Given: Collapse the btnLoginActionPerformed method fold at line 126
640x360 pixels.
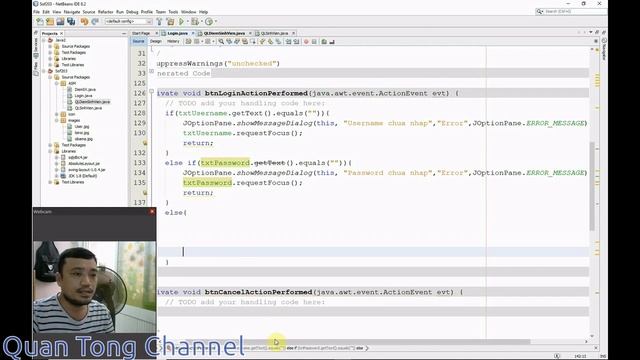Looking at the screenshot, I should tap(151, 91).
